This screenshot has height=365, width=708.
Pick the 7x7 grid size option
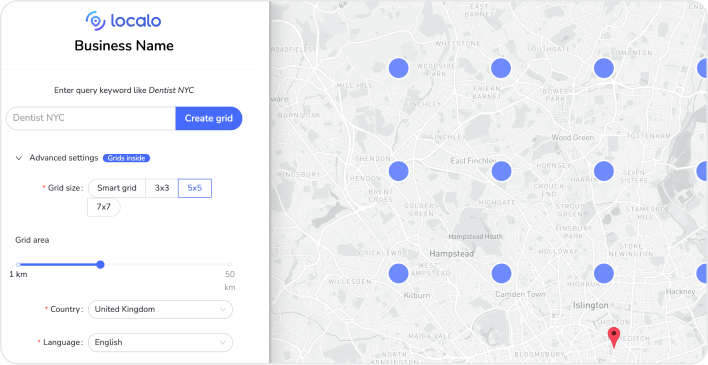pos(104,207)
